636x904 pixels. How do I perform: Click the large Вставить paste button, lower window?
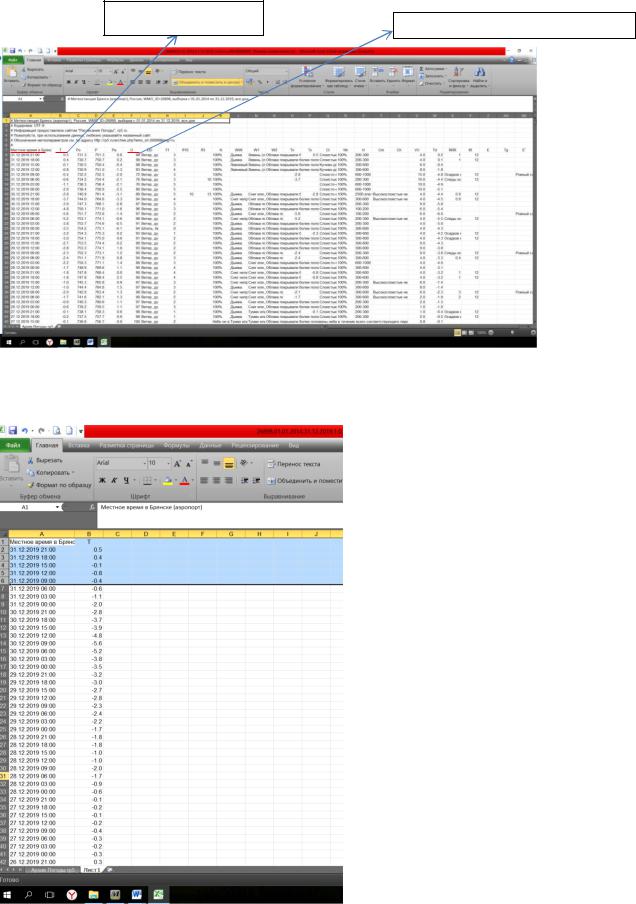(x=10, y=469)
